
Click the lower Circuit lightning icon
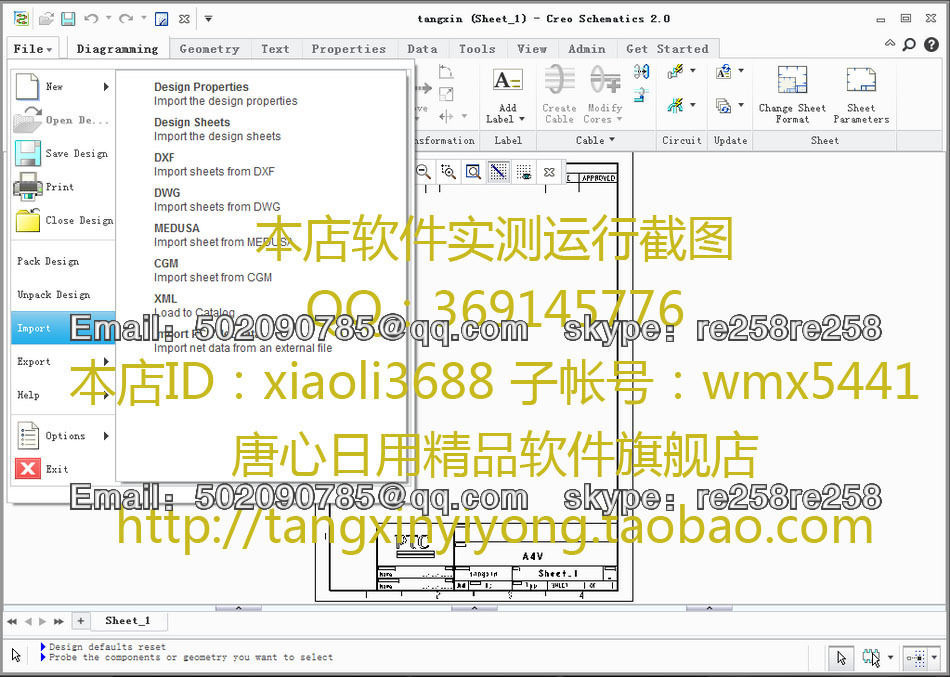point(676,105)
